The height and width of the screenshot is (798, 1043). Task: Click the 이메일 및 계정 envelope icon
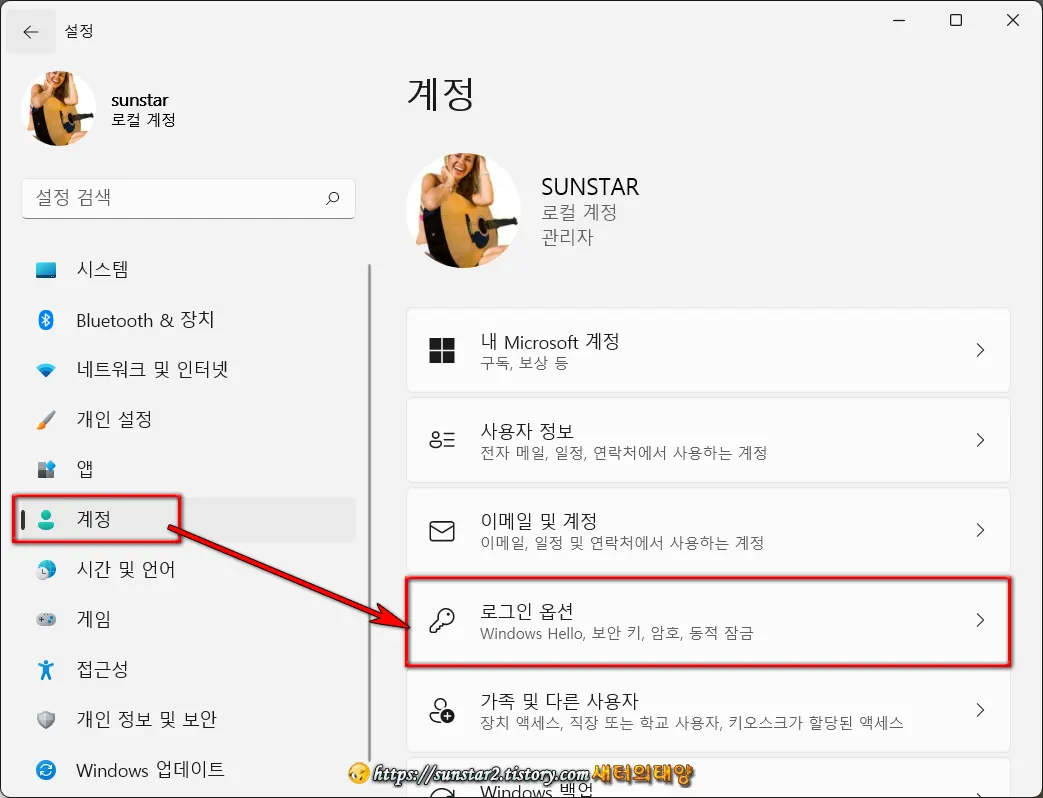pos(442,530)
